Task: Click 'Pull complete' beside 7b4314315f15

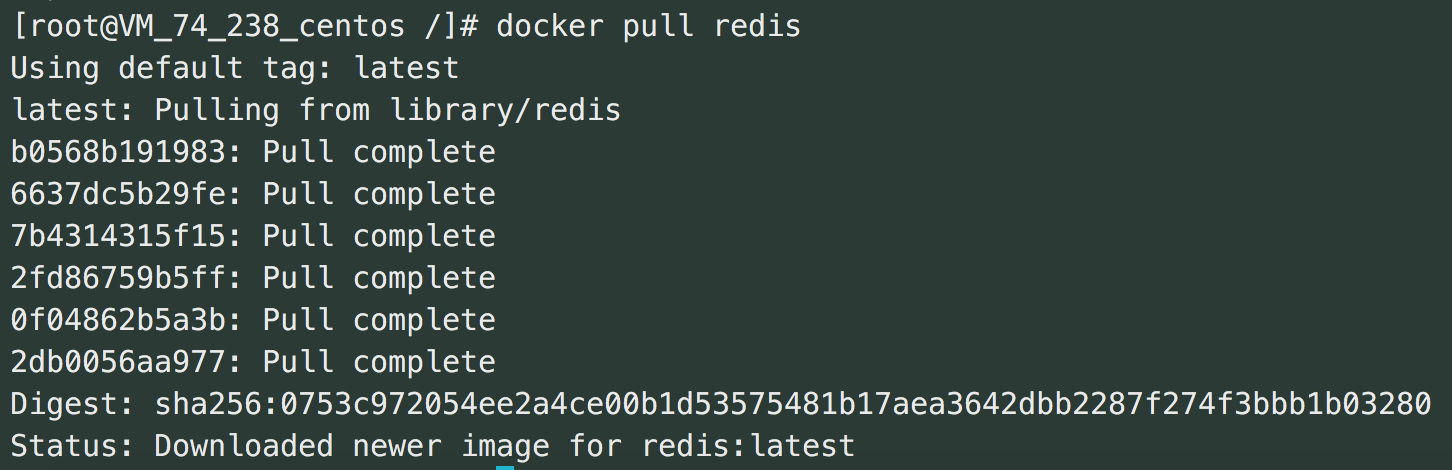Action: [379, 236]
